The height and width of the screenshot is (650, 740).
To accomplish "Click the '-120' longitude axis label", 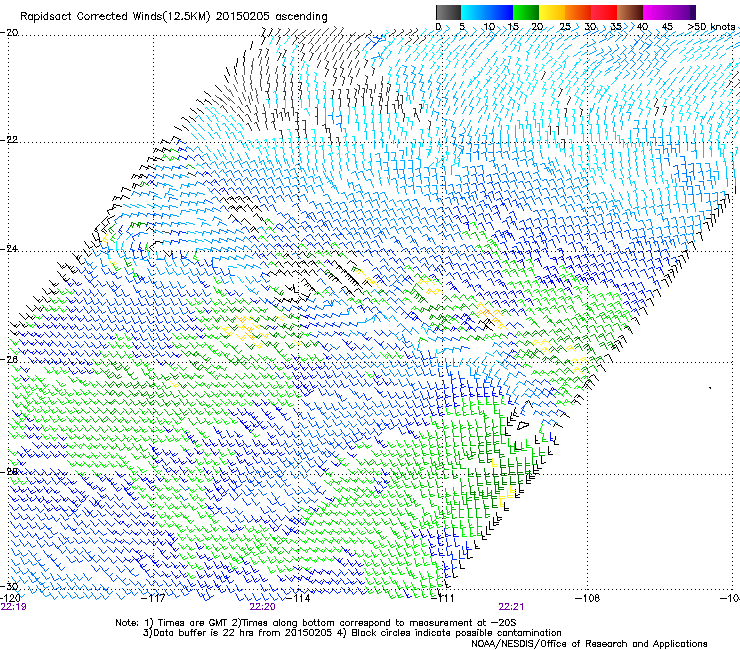I will click(x=10, y=598).
